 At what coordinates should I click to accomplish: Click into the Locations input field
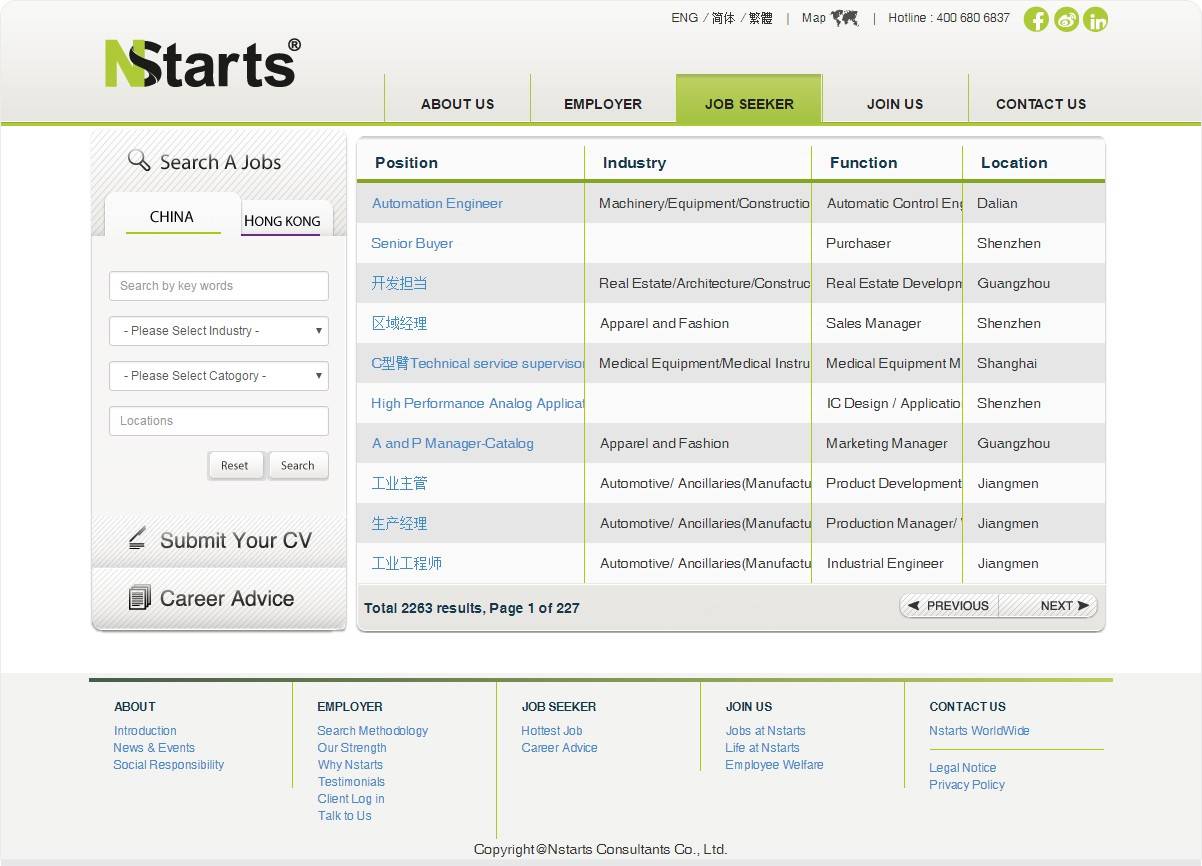point(219,421)
